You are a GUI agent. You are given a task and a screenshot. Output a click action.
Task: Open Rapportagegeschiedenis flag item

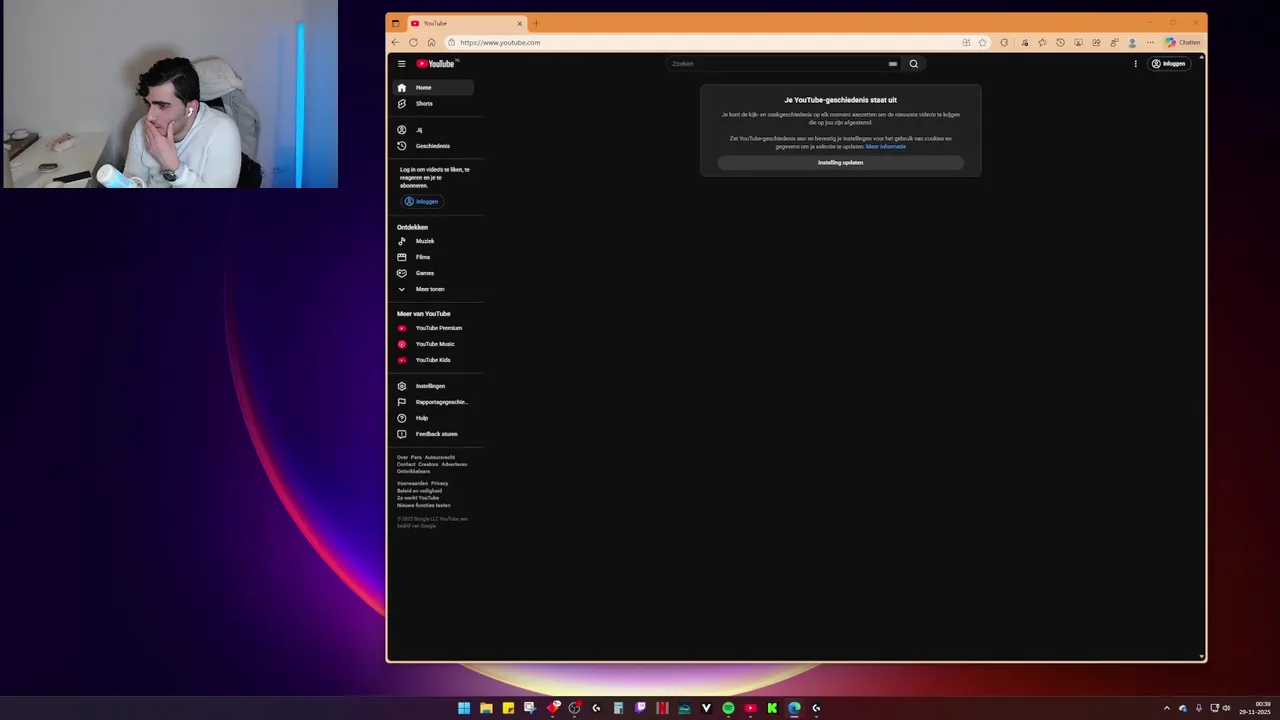click(433, 402)
